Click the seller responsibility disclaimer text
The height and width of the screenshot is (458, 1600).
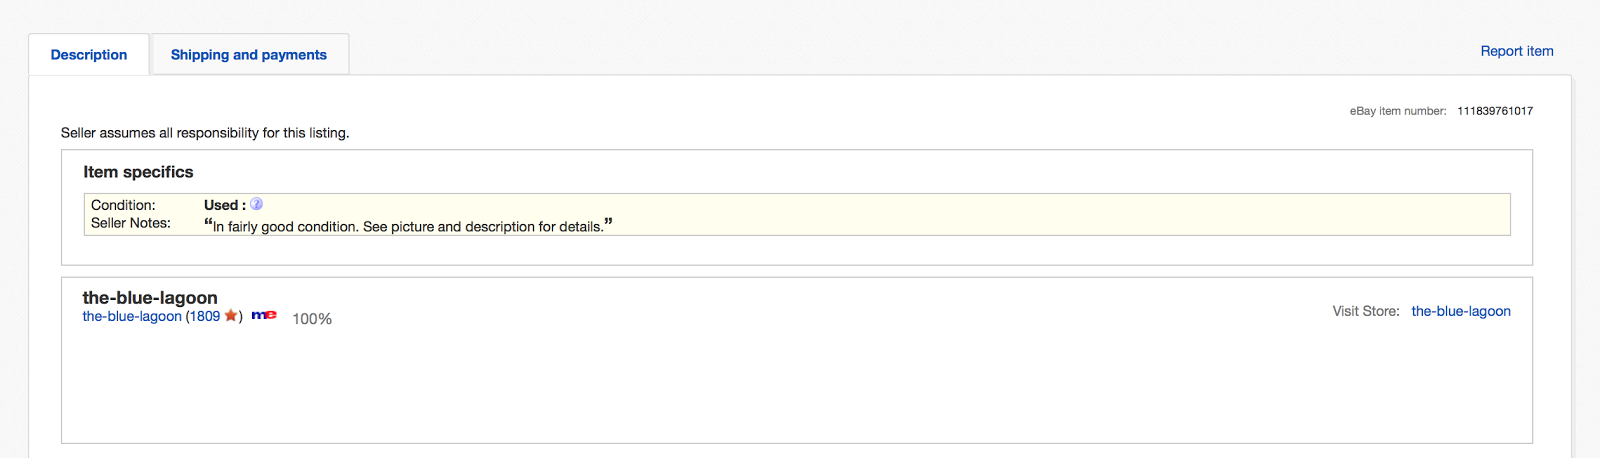coord(205,133)
